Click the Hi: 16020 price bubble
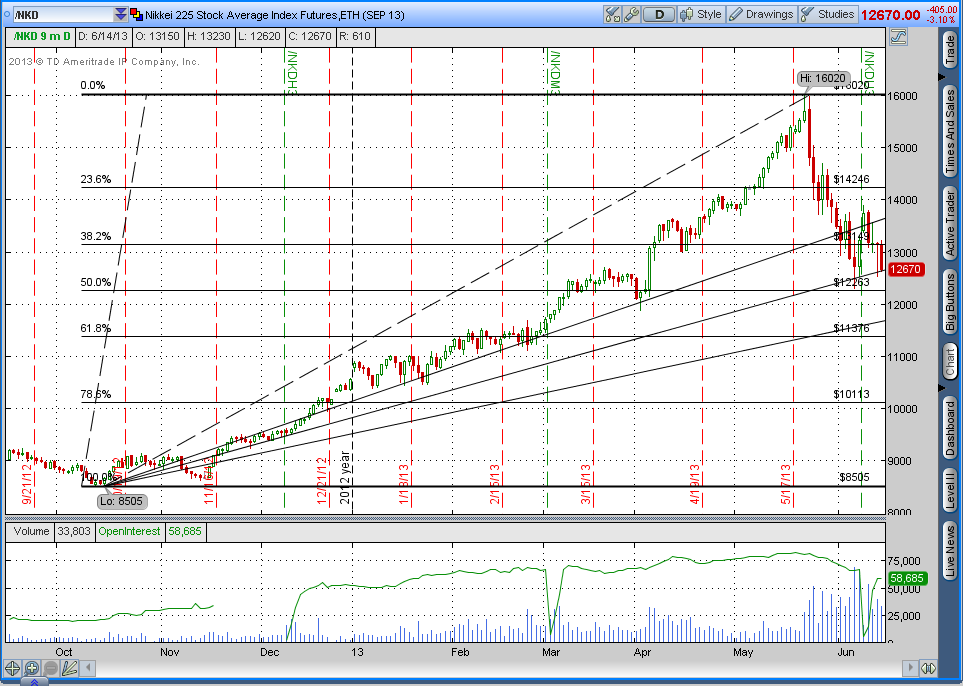 pos(823,78)
